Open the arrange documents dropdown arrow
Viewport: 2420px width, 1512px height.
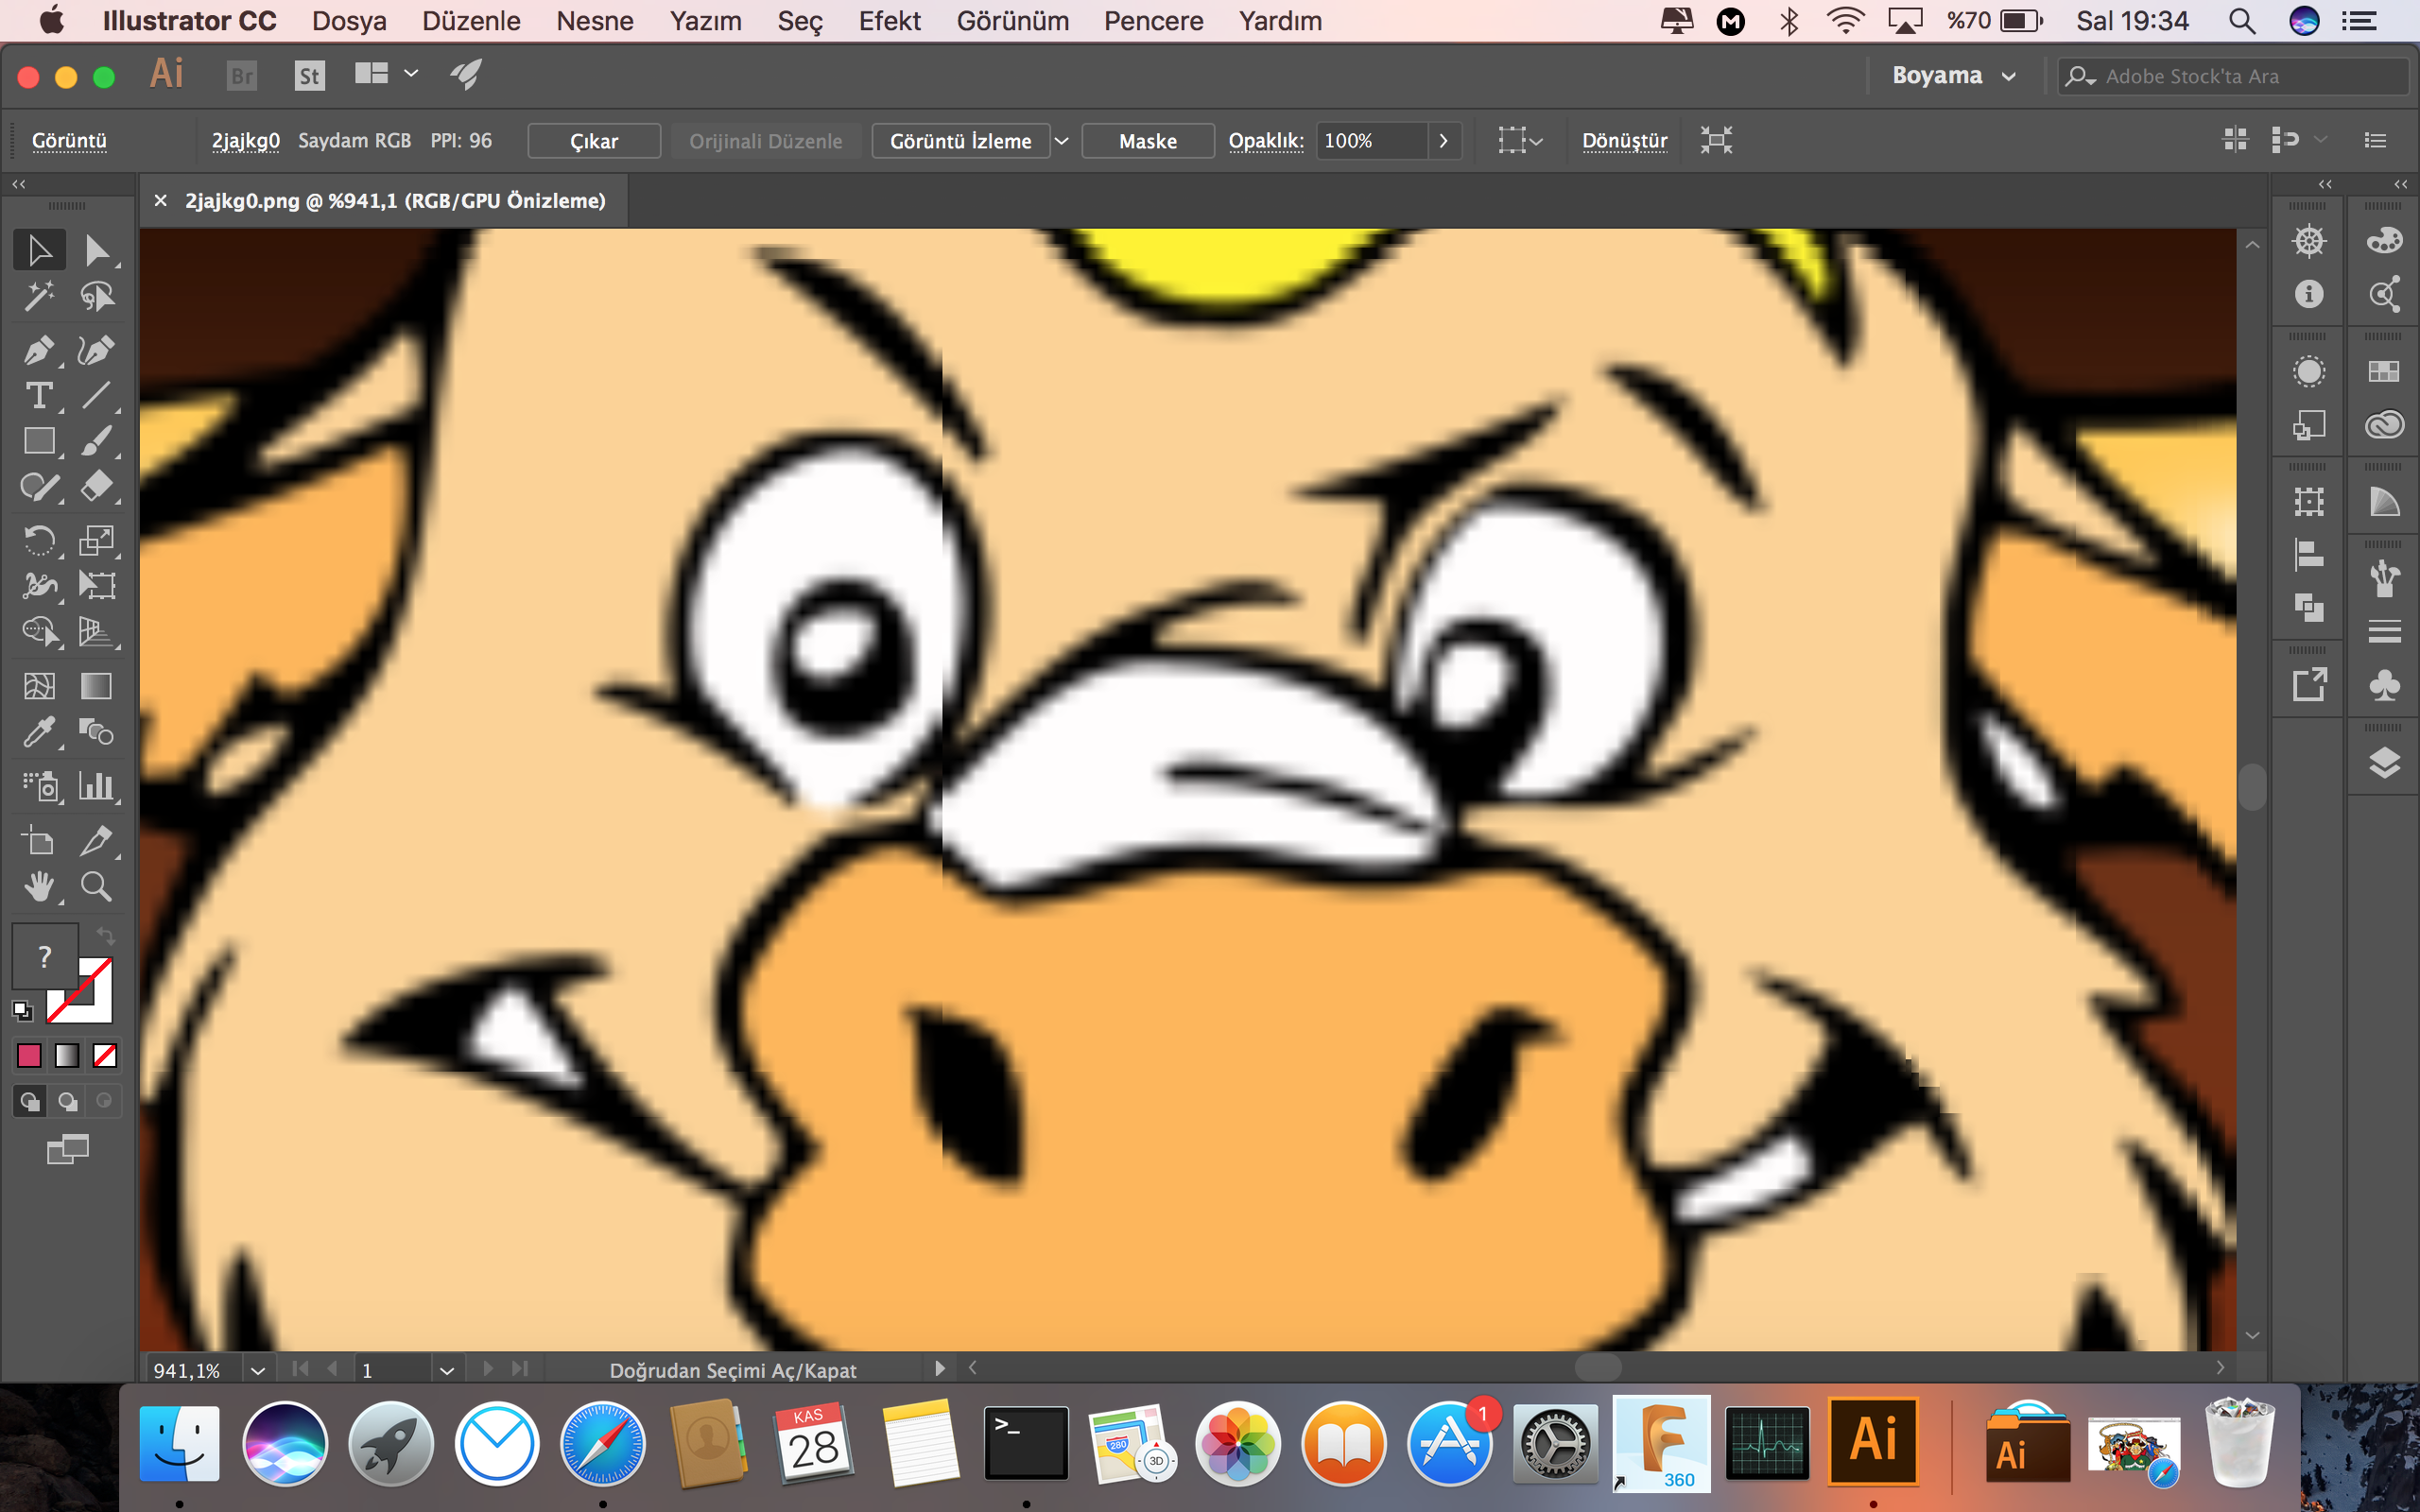411,74
